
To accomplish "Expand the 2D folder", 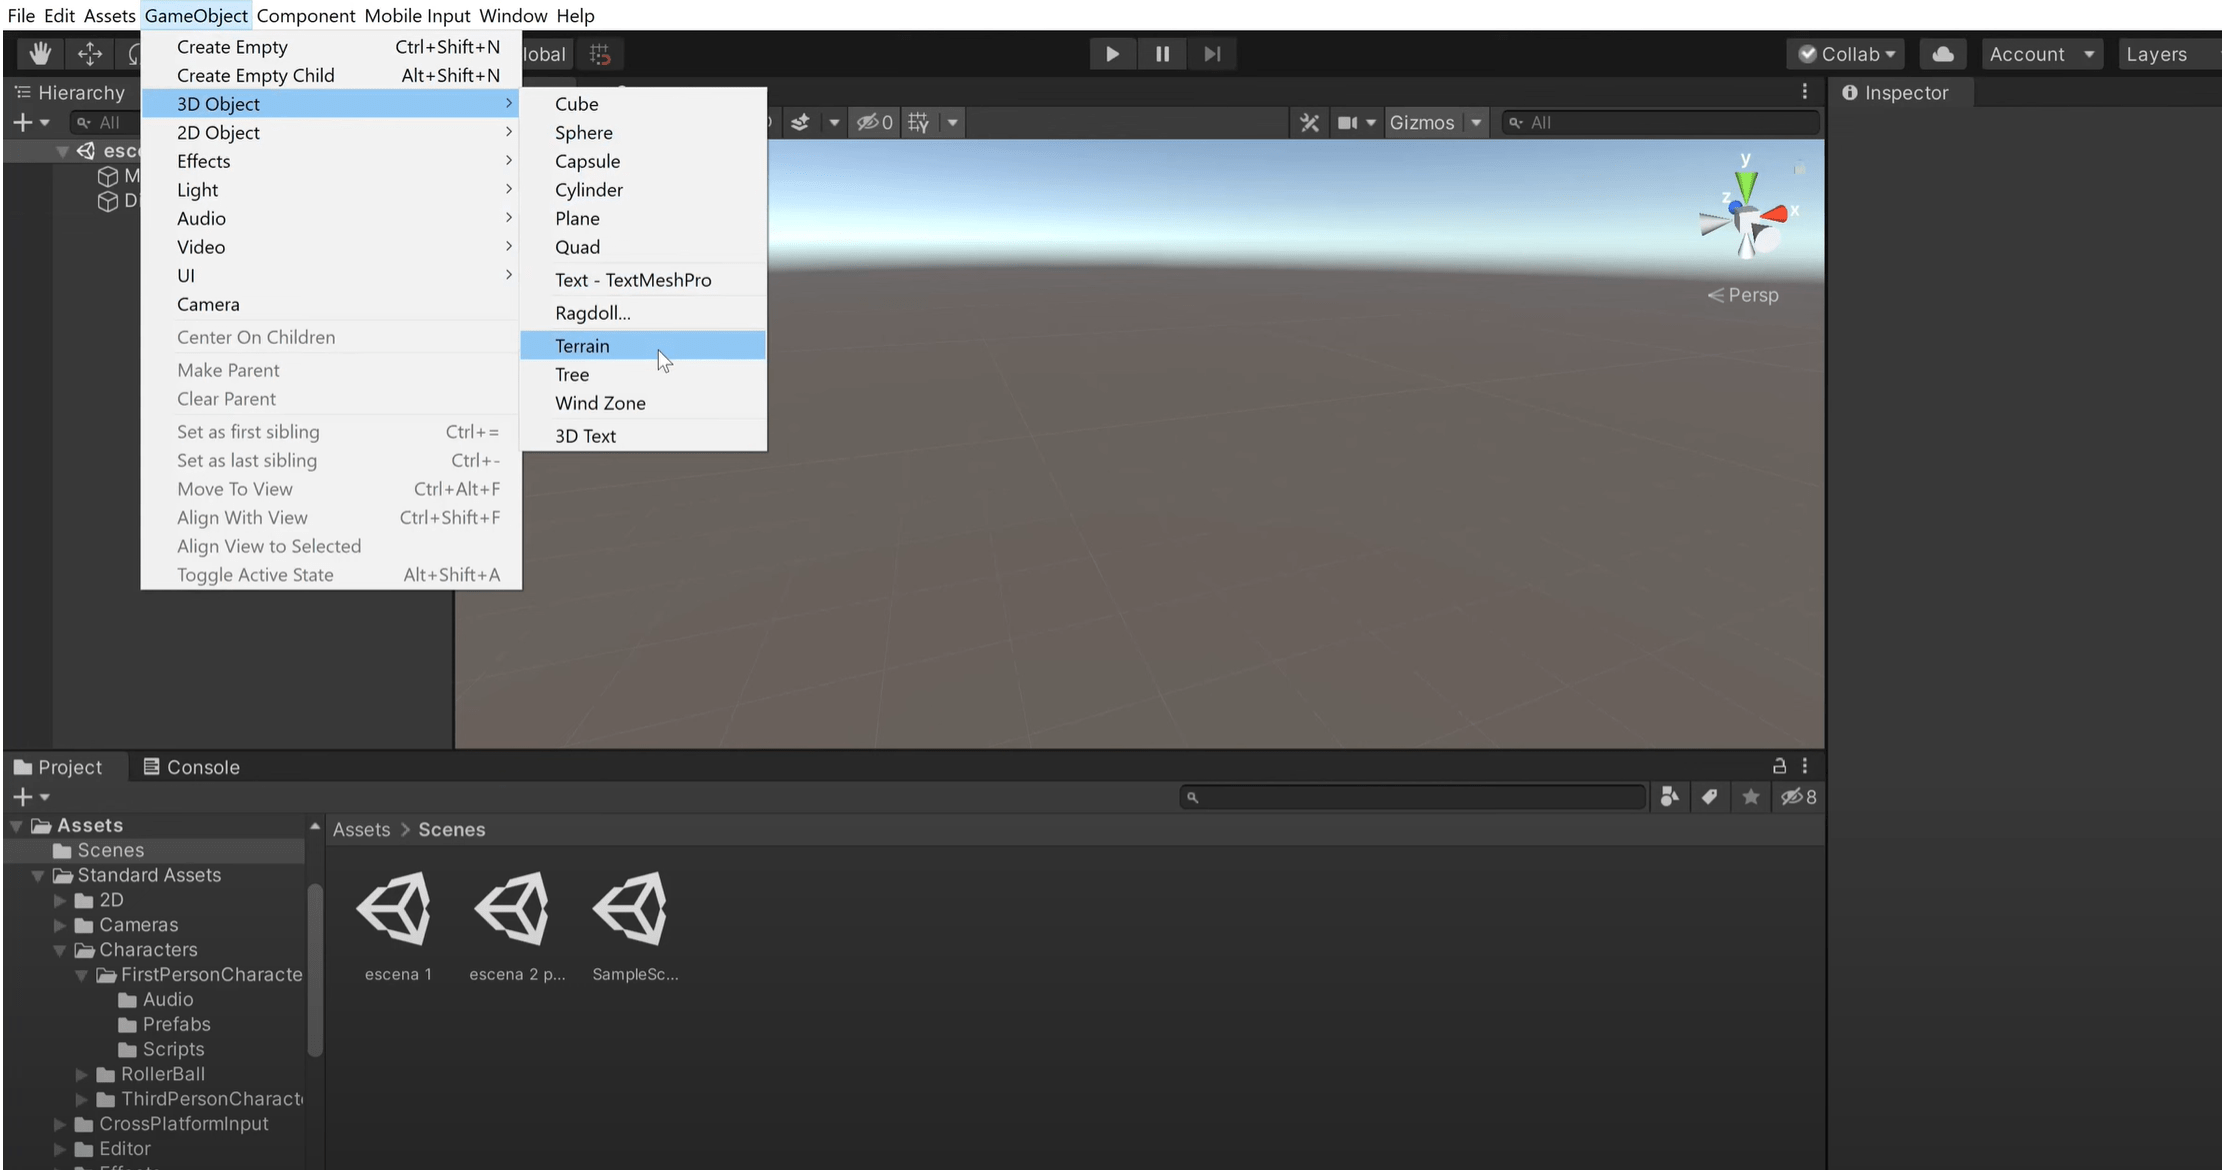I will 60,901.
